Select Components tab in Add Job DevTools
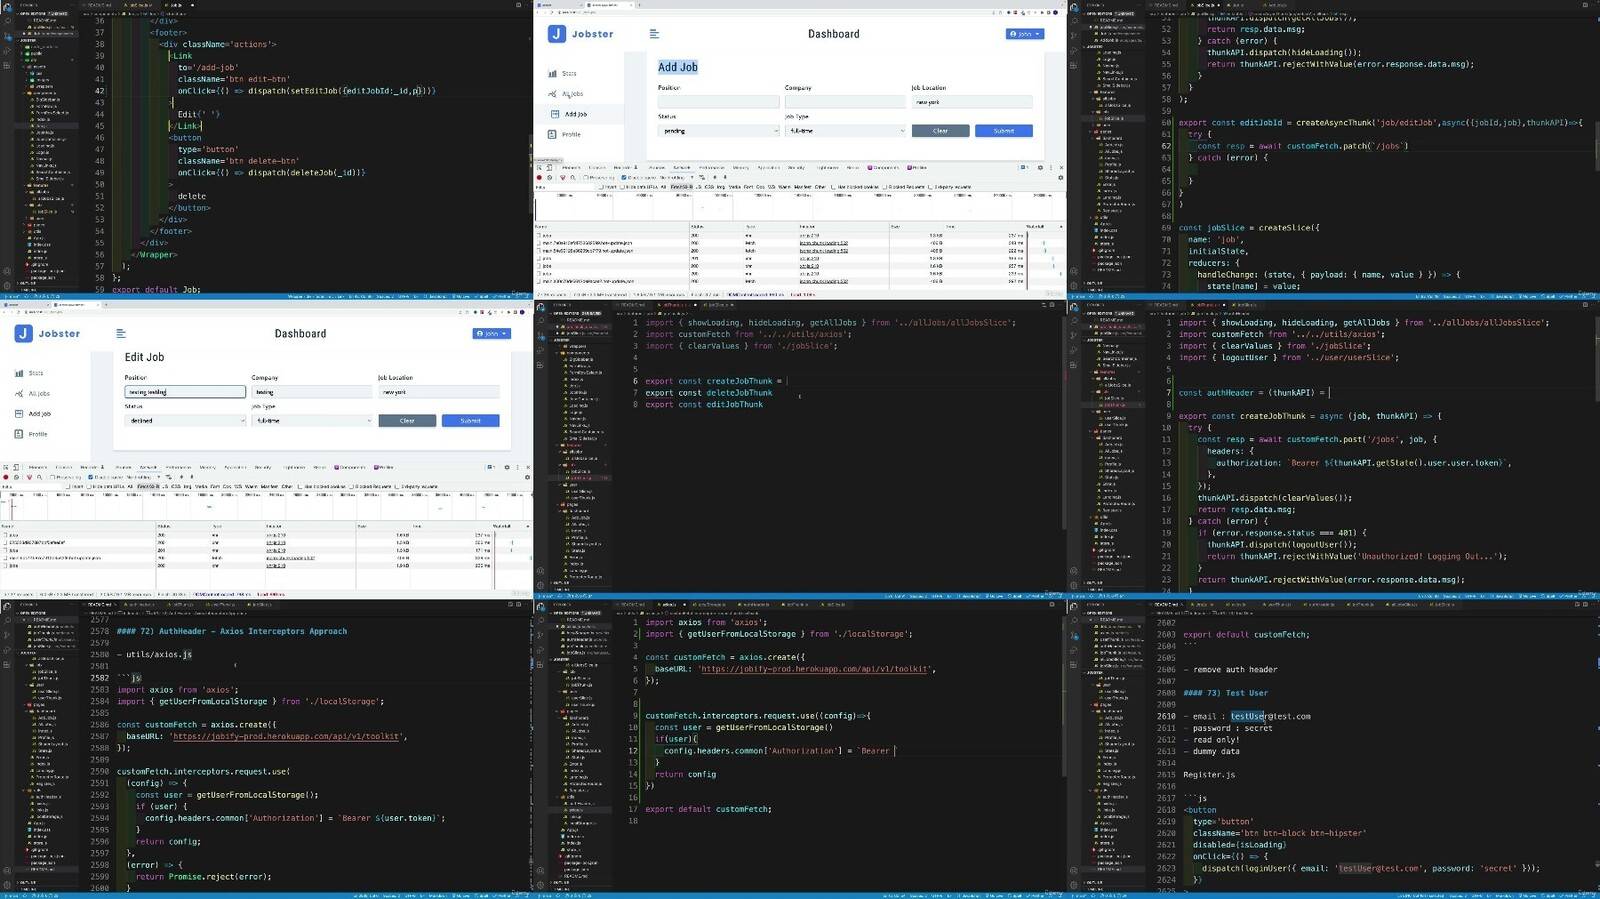The image size is (1600, 899). point(883,167)
